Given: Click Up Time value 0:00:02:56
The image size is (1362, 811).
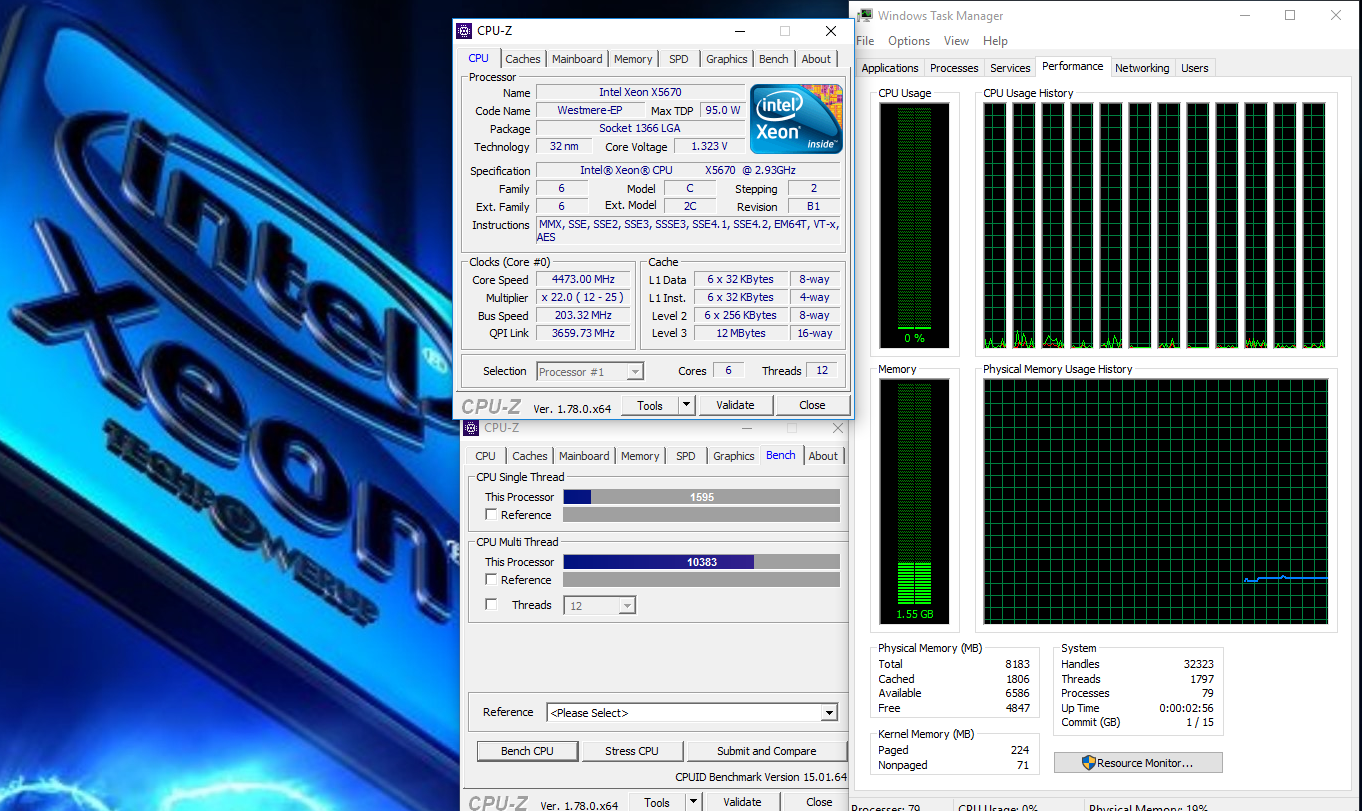Looking at the screenshot, I should point(1187,708).
